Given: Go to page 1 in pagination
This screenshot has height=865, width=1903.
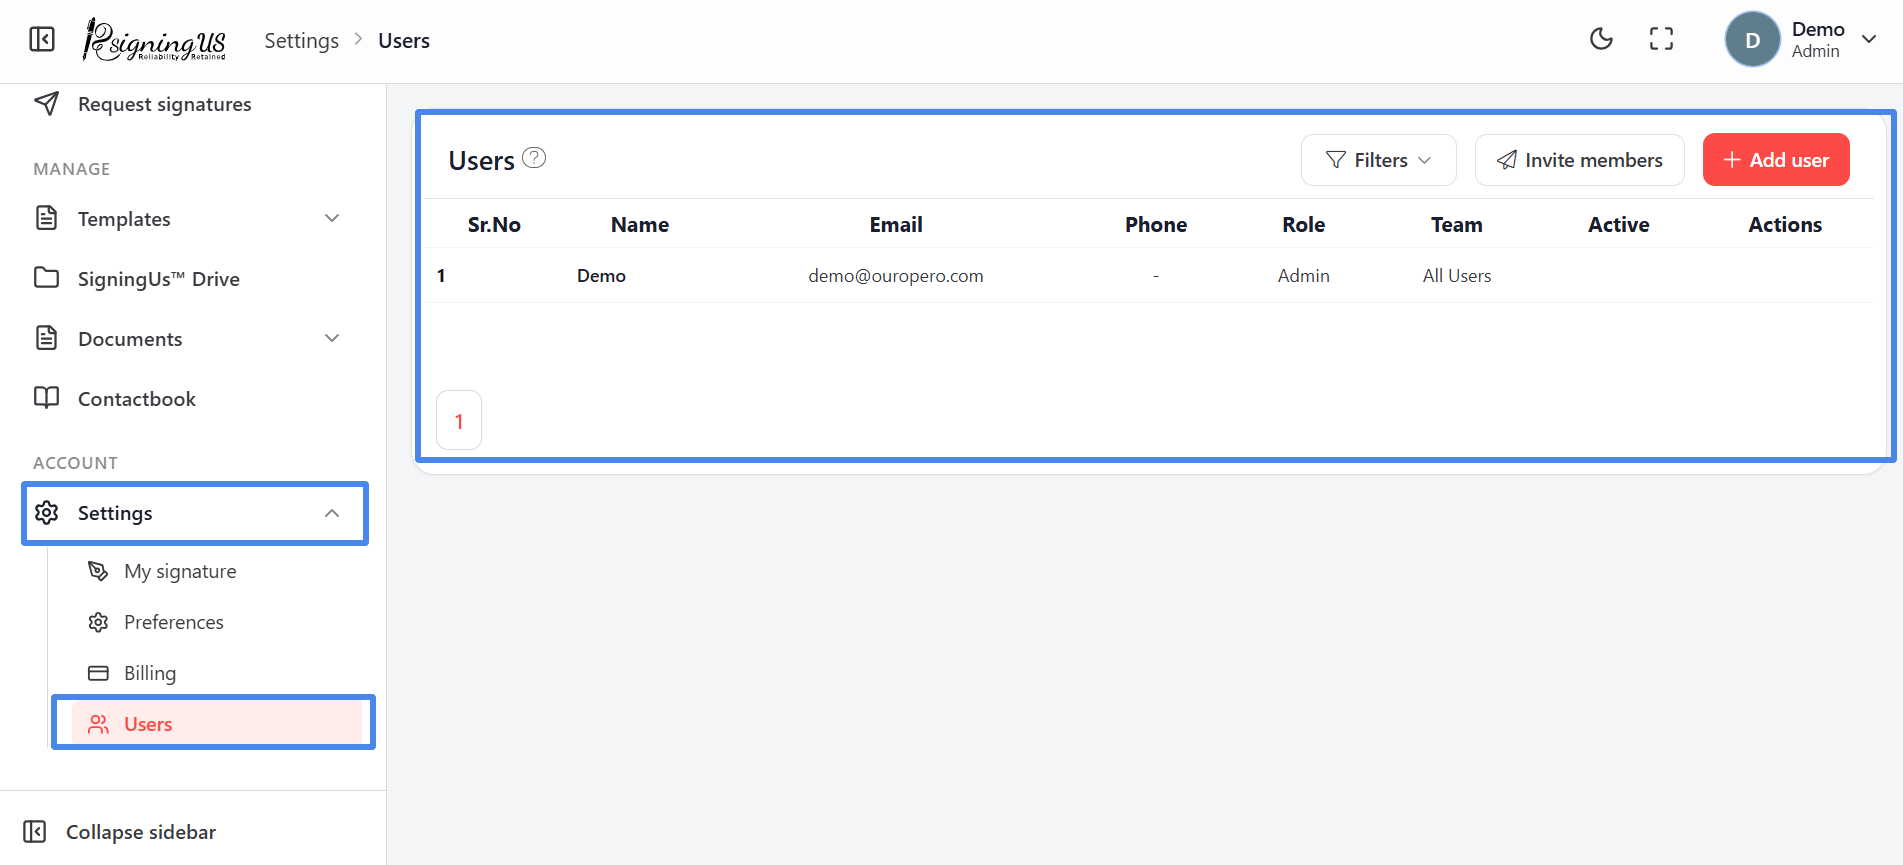Looking at the screenshot, I should pyautogui.click(x=459, y=421).
